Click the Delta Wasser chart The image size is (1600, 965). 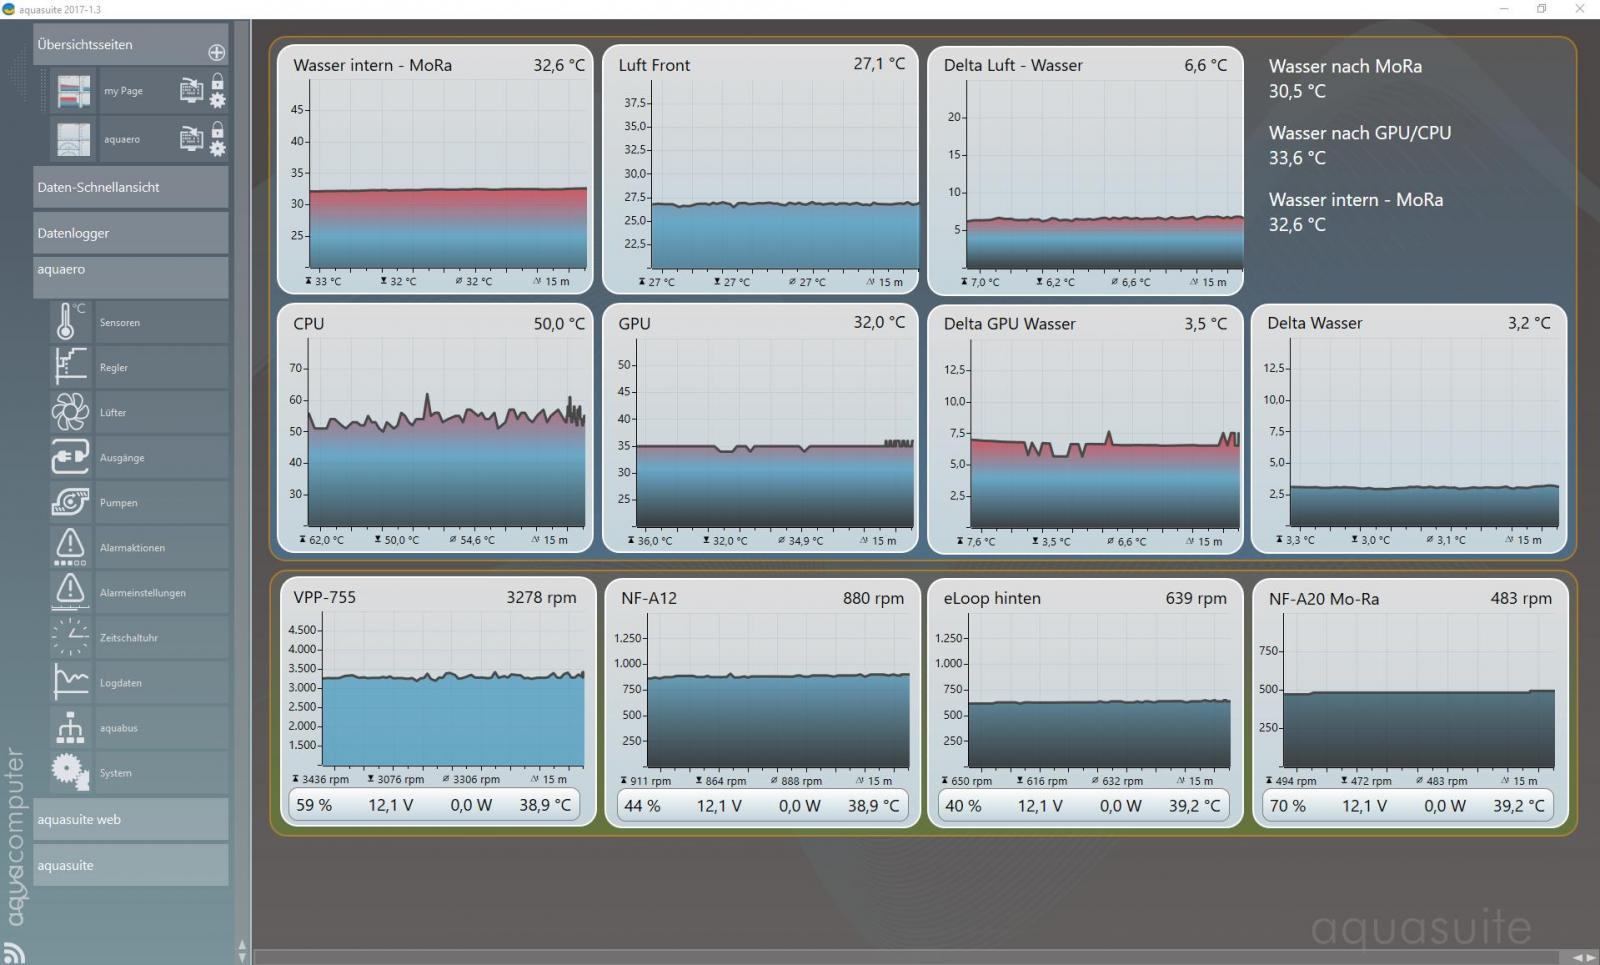pos(1409,428)
